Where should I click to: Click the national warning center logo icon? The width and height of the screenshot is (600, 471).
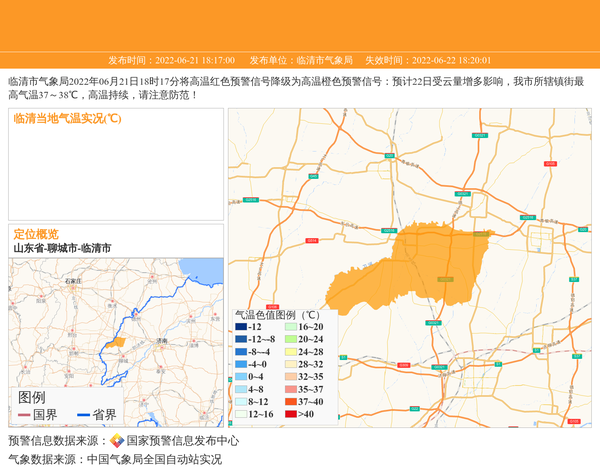coord(117,441)
